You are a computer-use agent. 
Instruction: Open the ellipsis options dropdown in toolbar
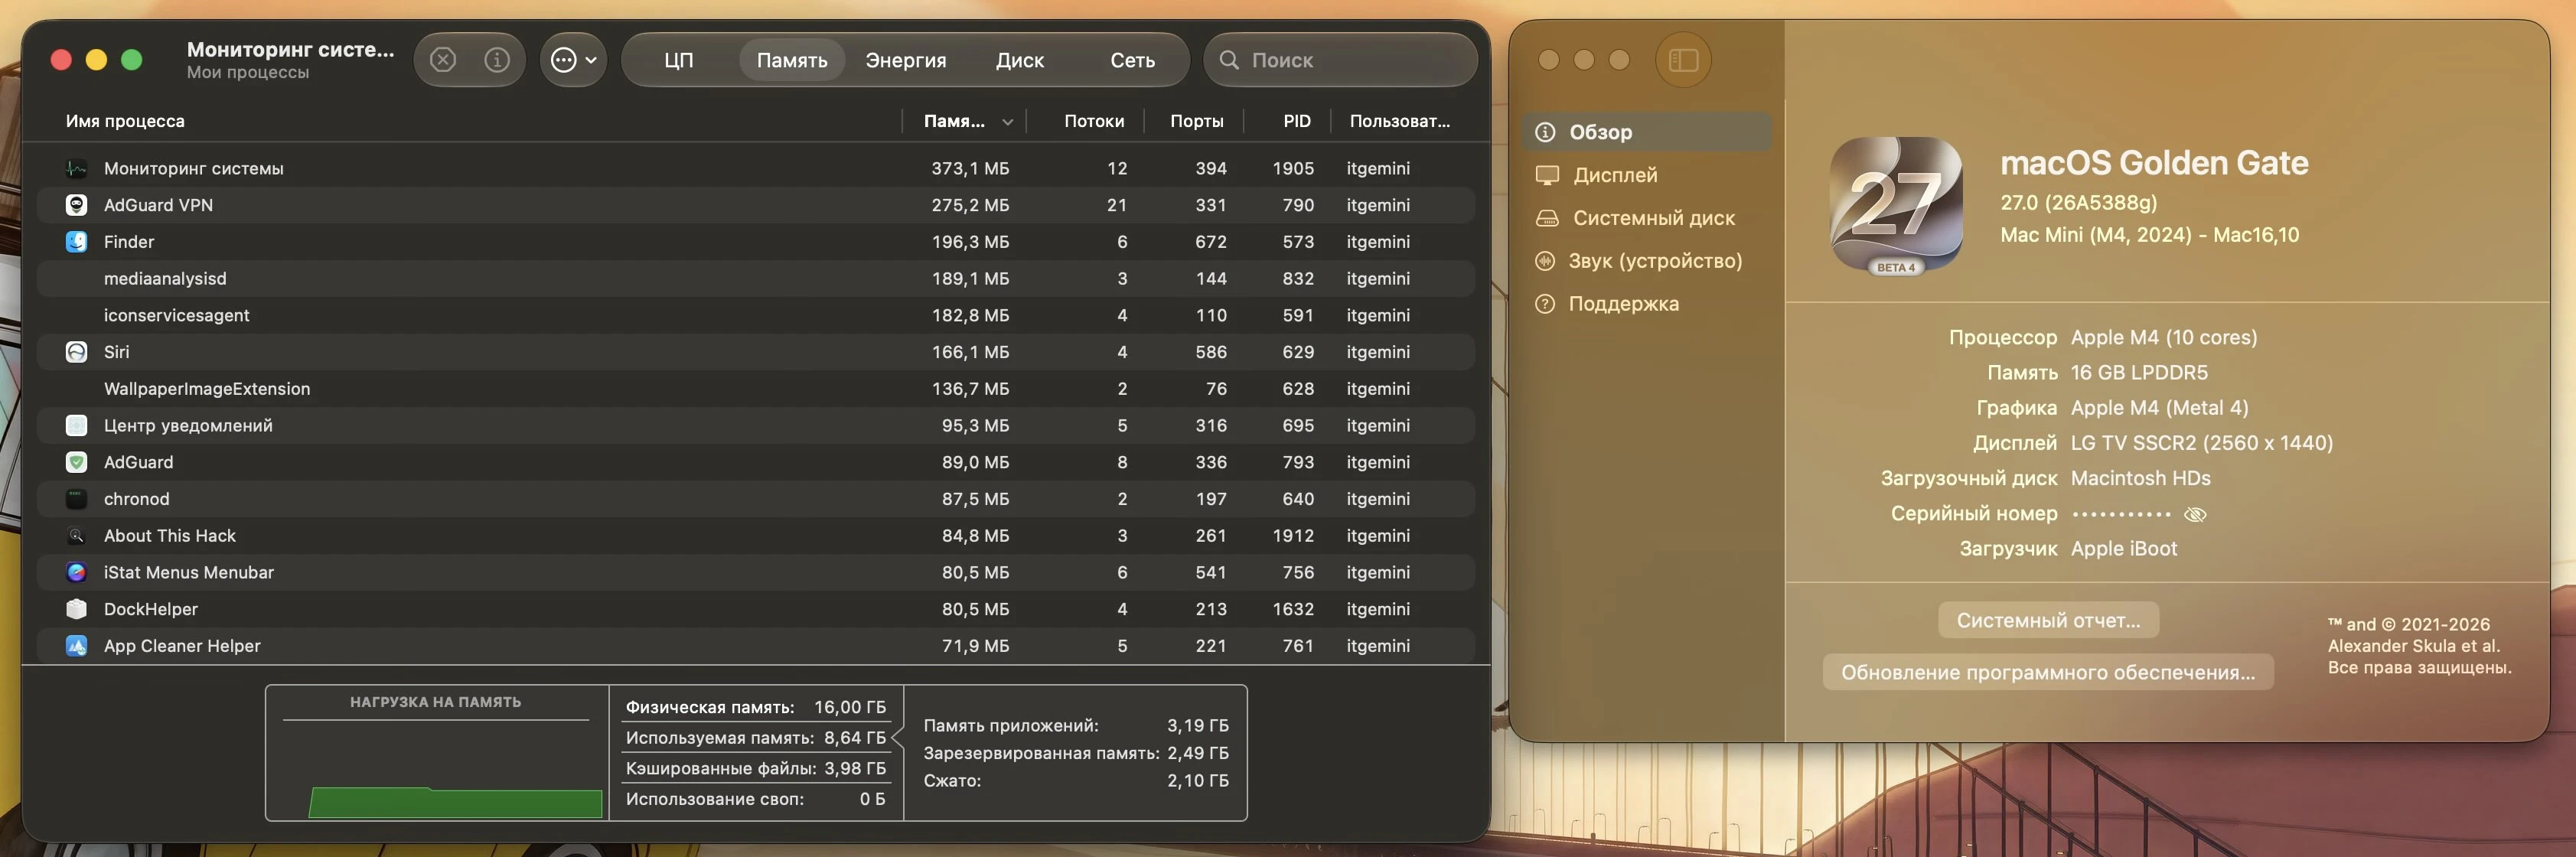(x=574, y=60)
